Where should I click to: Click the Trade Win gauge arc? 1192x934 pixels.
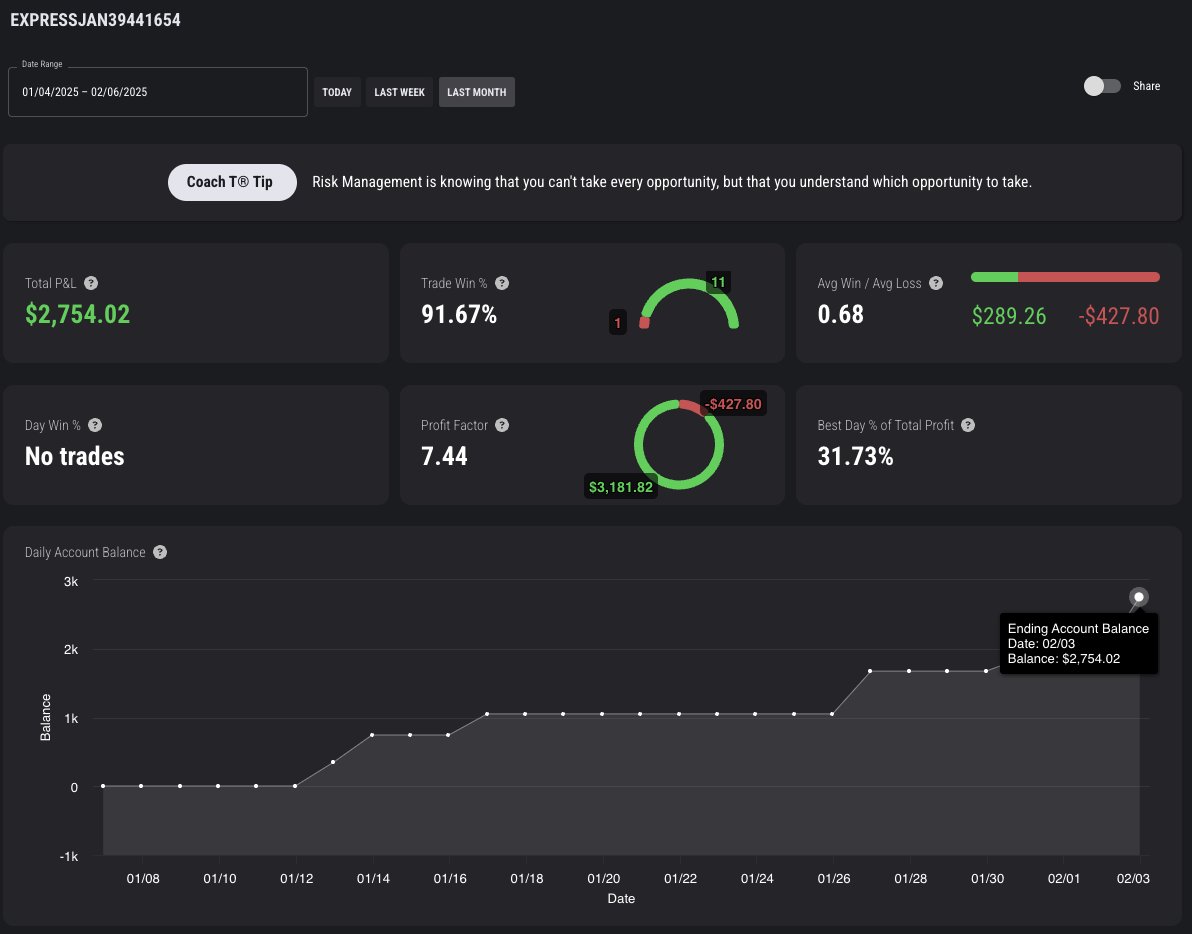[x=689, y=303]
